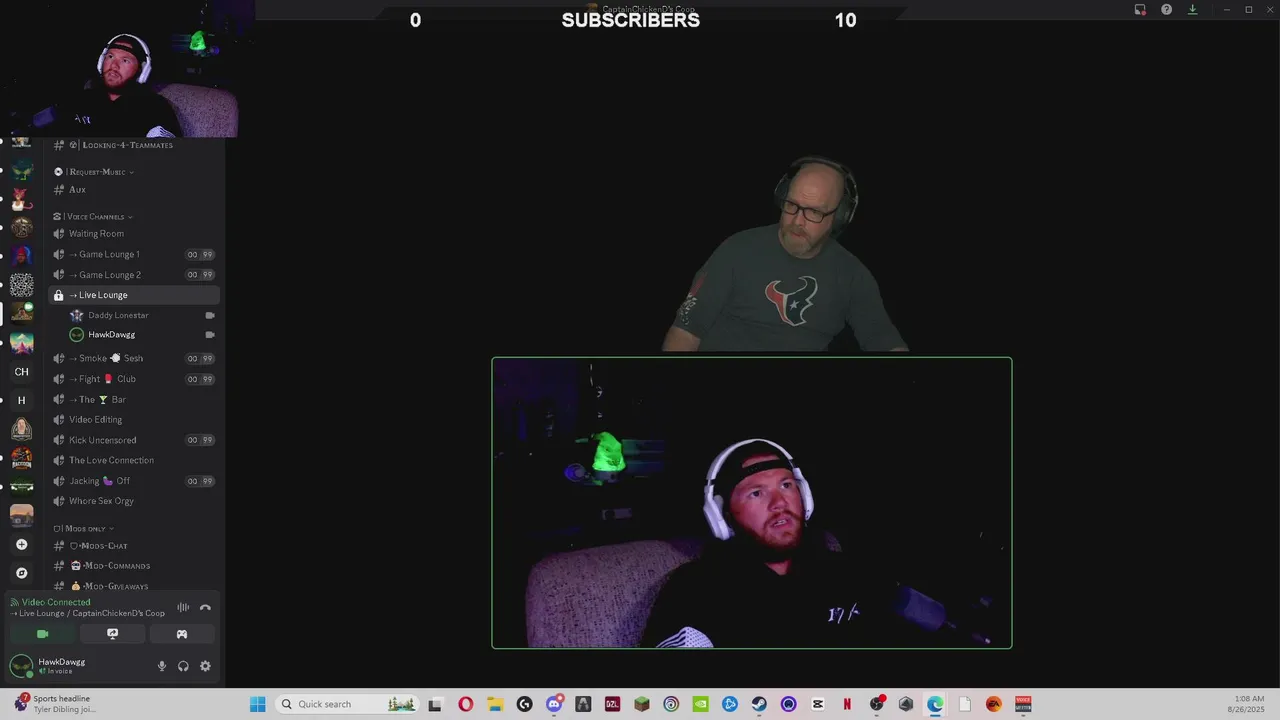Switch to Discord on the taskbar
1280x720 pixels.
click(x=554, y=704)
